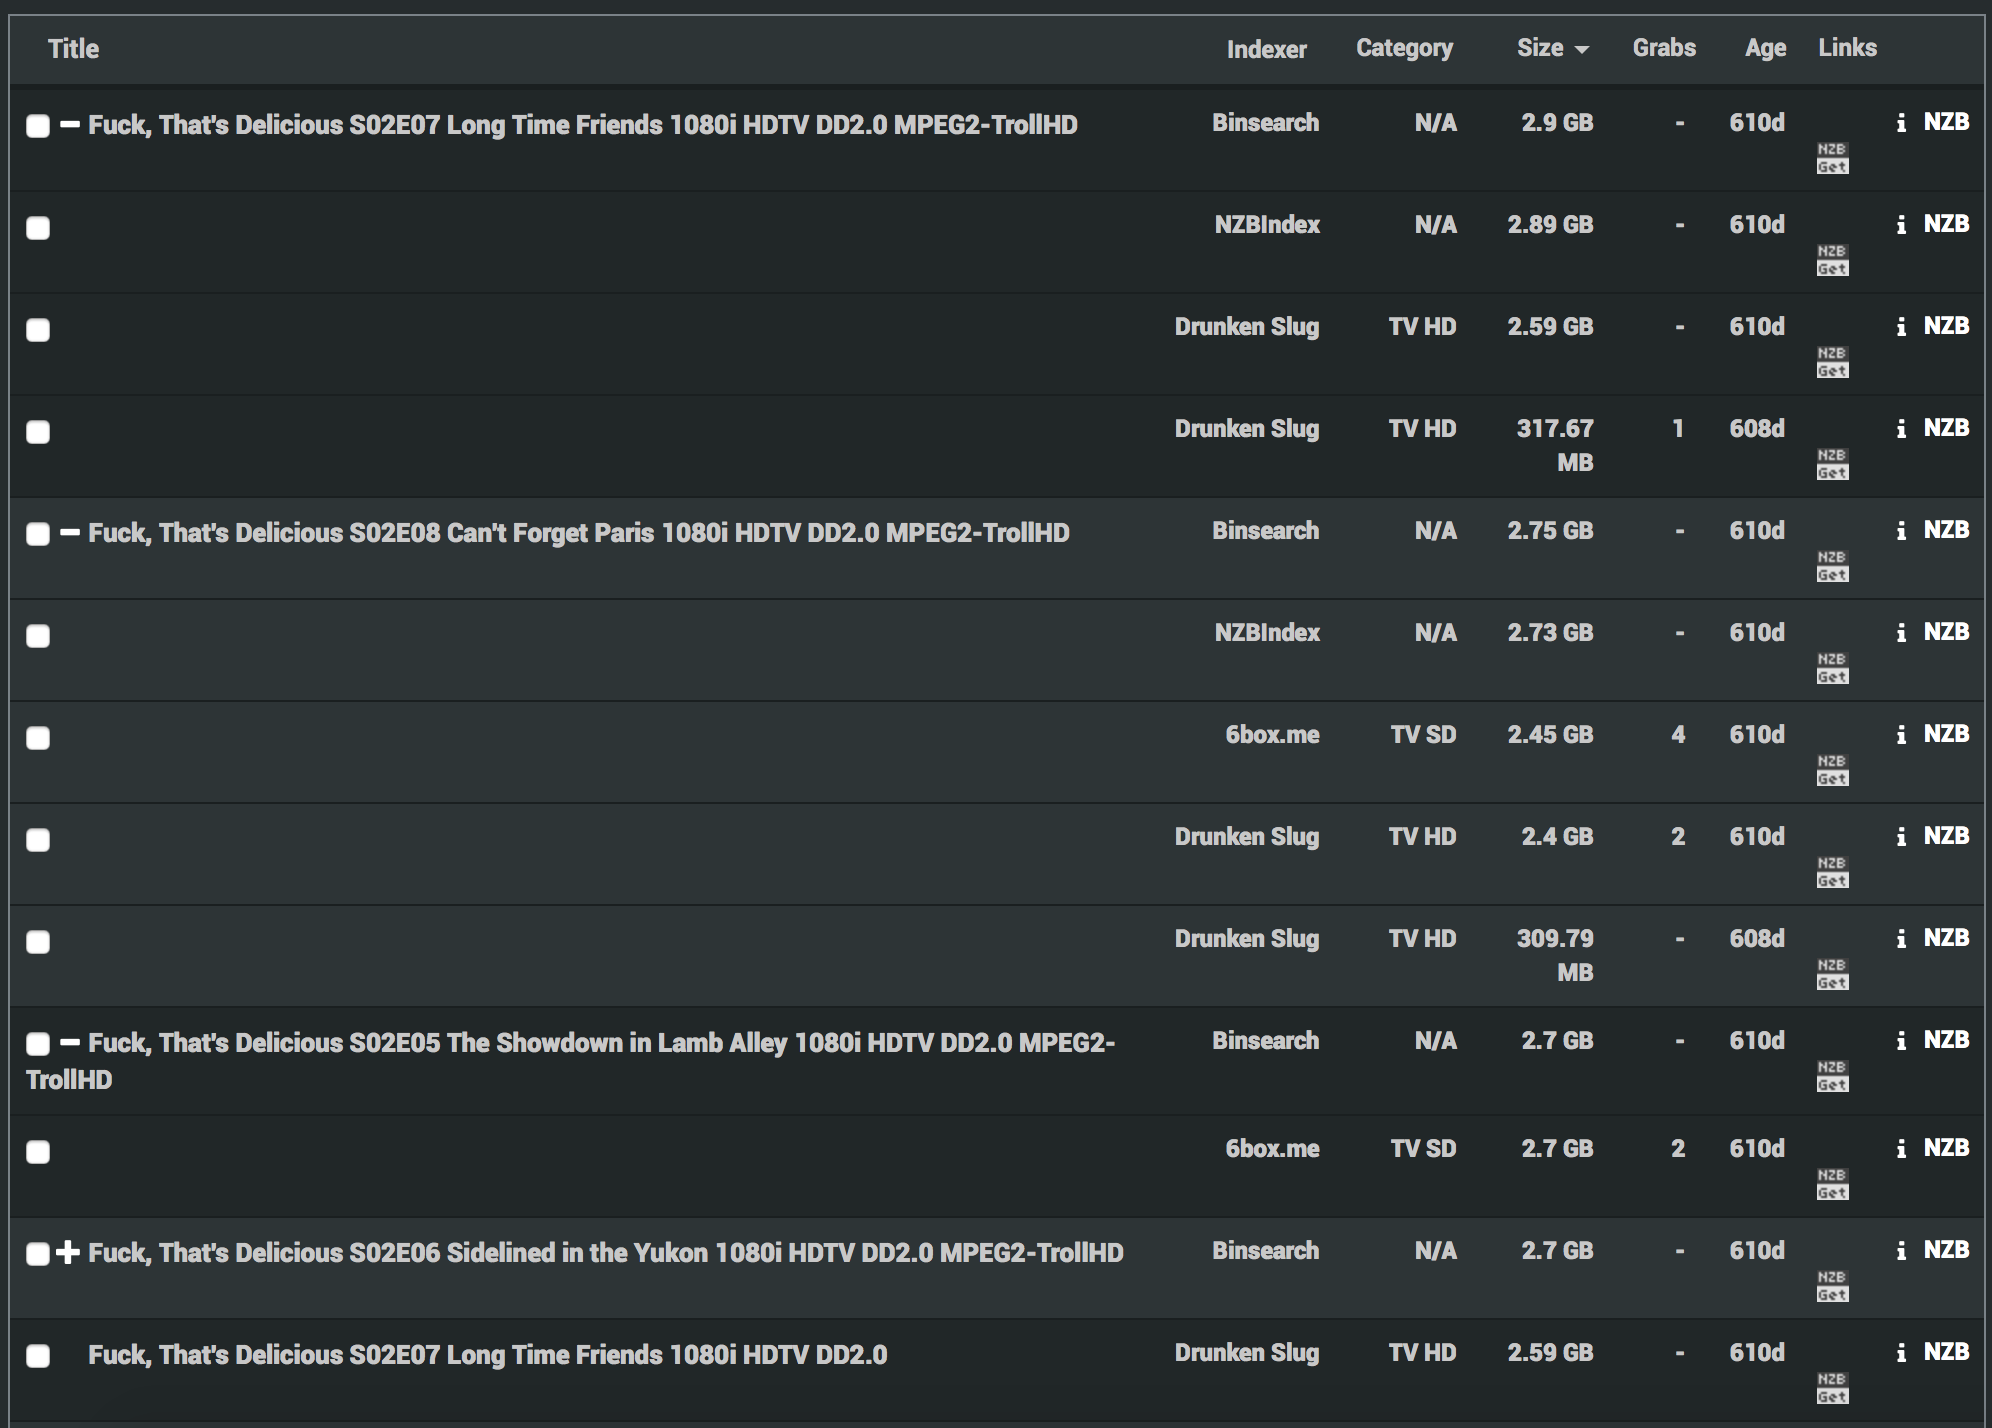The width and height of the screenshot is (1992, 1428).
Task: Sort by the Indexer column header
Action: [1266, 49]
